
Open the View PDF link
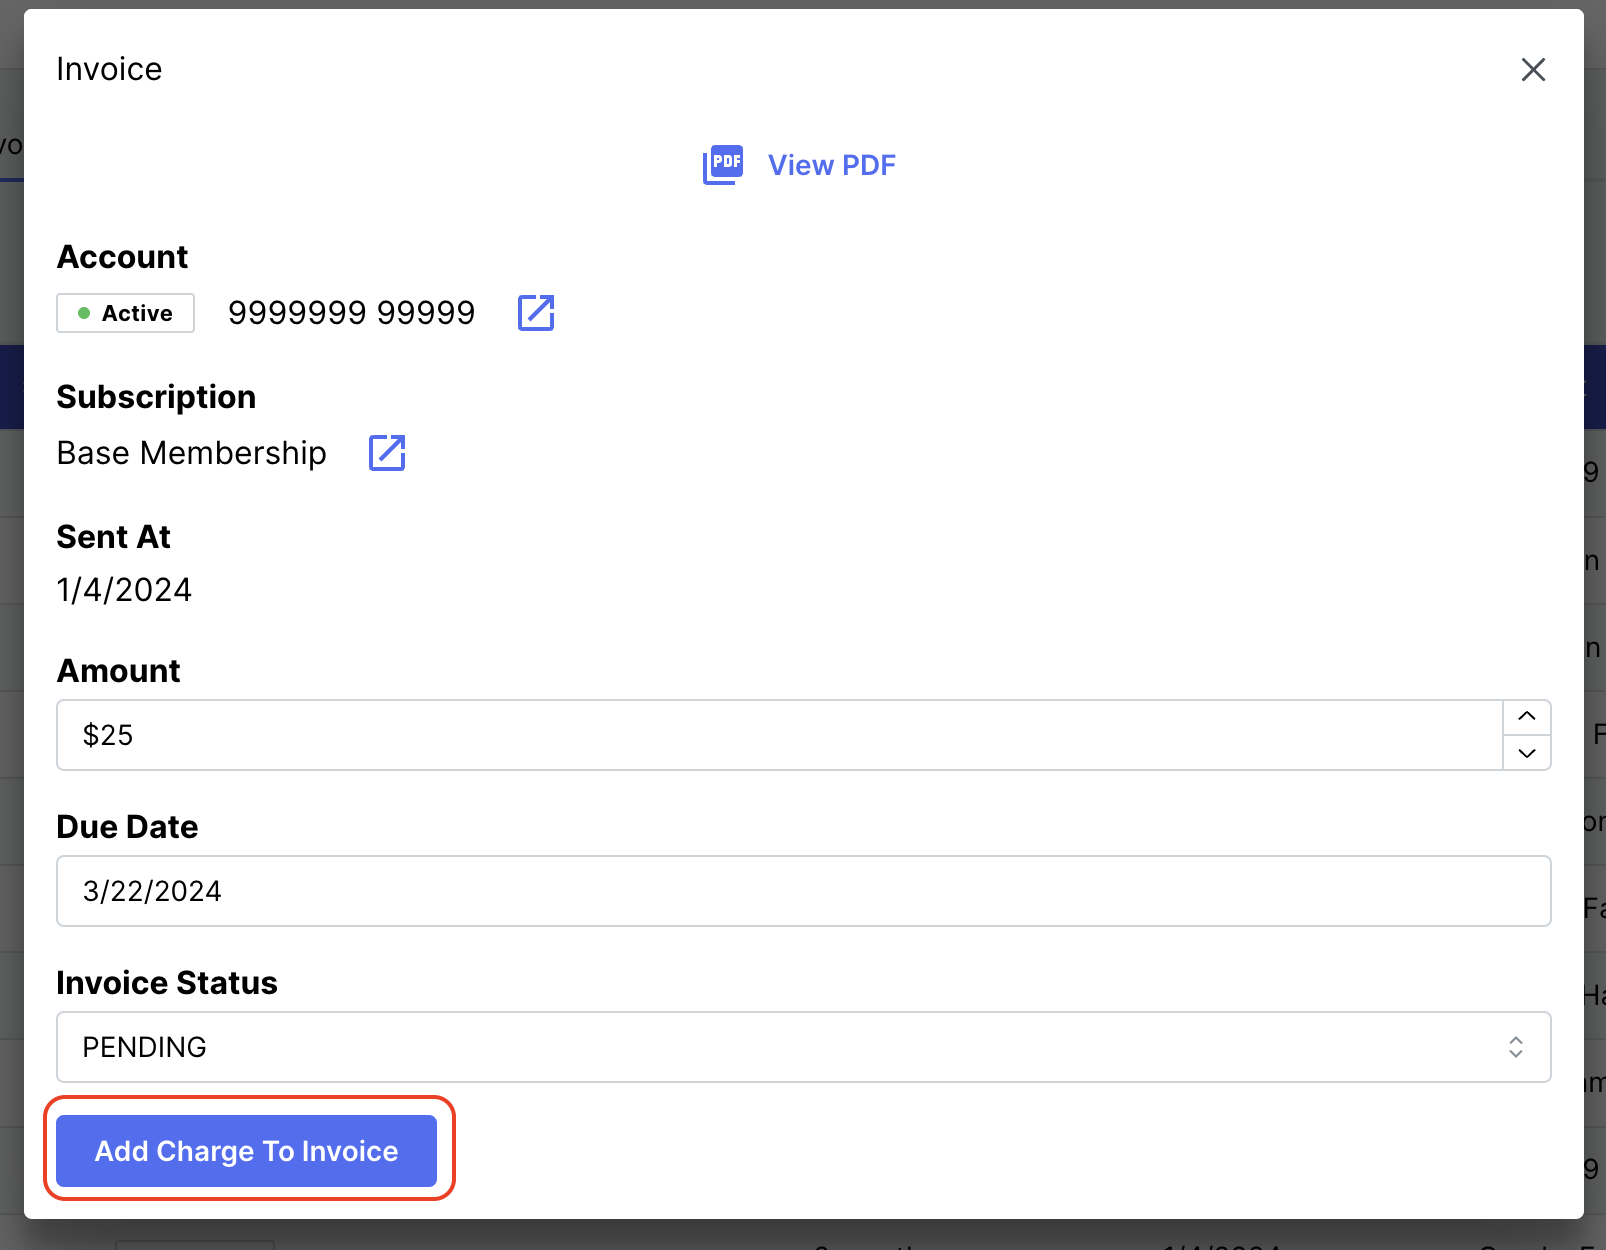(x=831, y=164)
